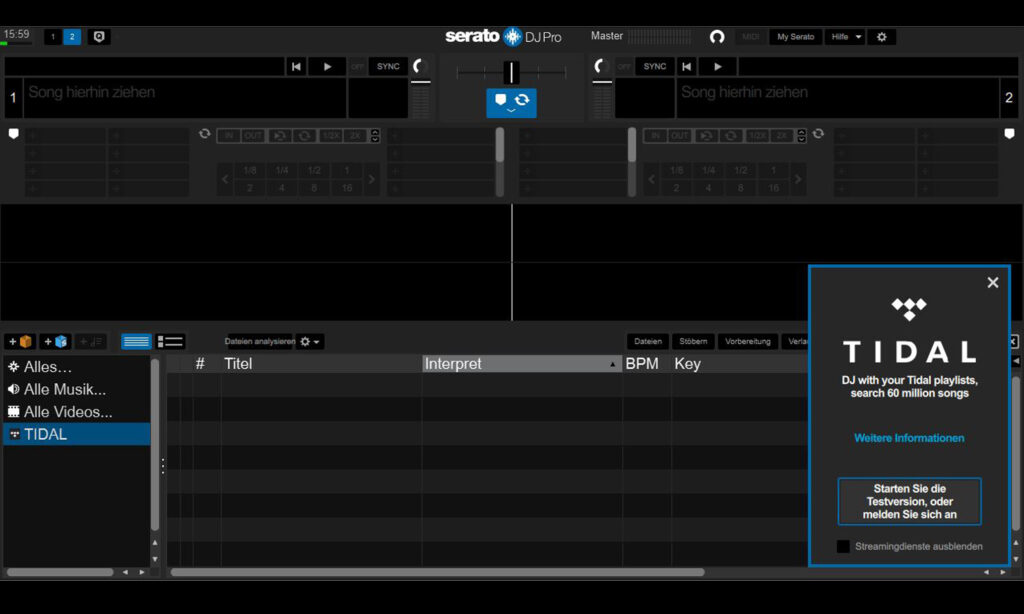Screen dimensions: 1024x614
Task: Play deck 2
Action: tap(718, 66)
